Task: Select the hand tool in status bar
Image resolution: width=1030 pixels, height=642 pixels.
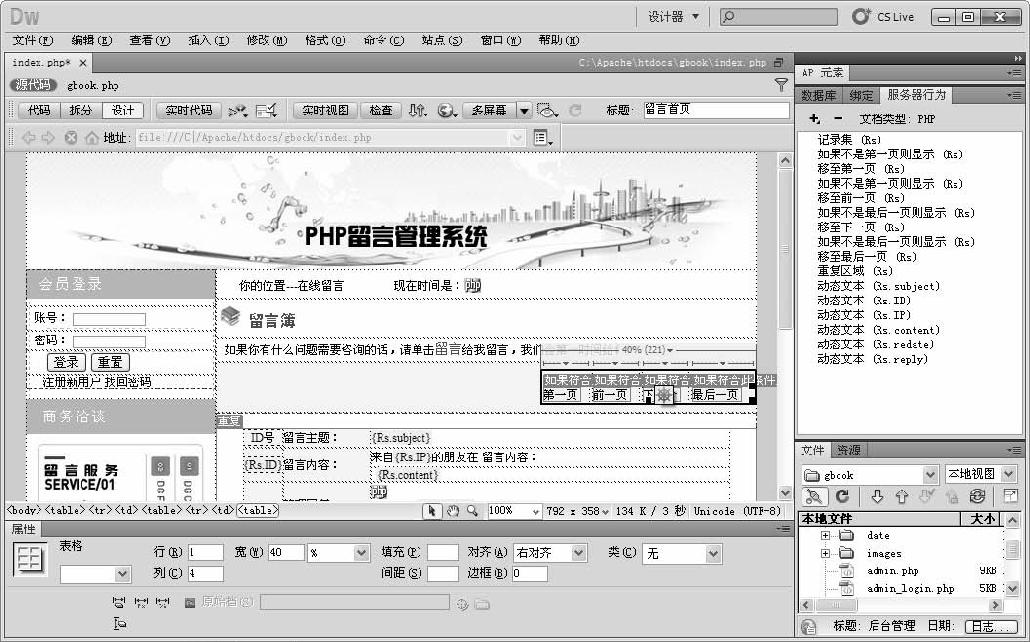Action: tap(453, 511)
